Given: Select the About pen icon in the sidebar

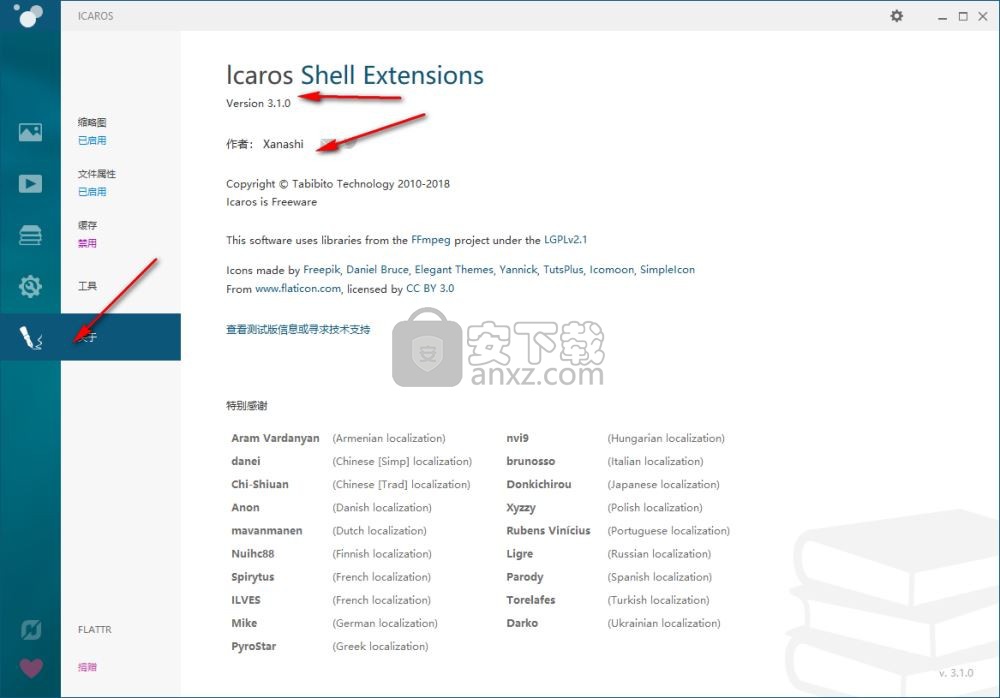Looking at the screenshot, I should coord(30,338).
